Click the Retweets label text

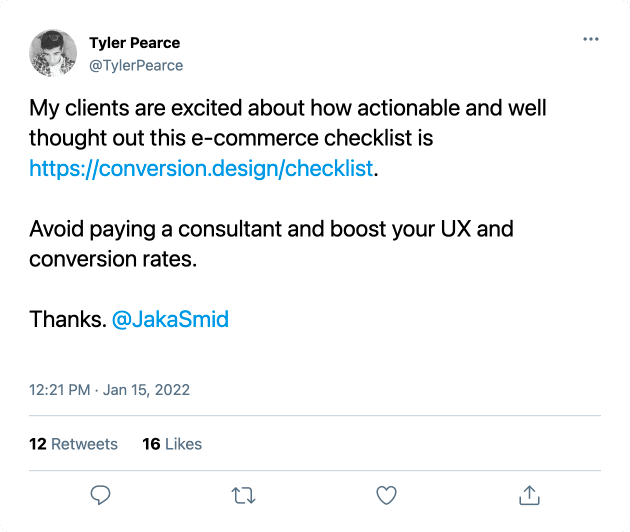coord(84,444)
